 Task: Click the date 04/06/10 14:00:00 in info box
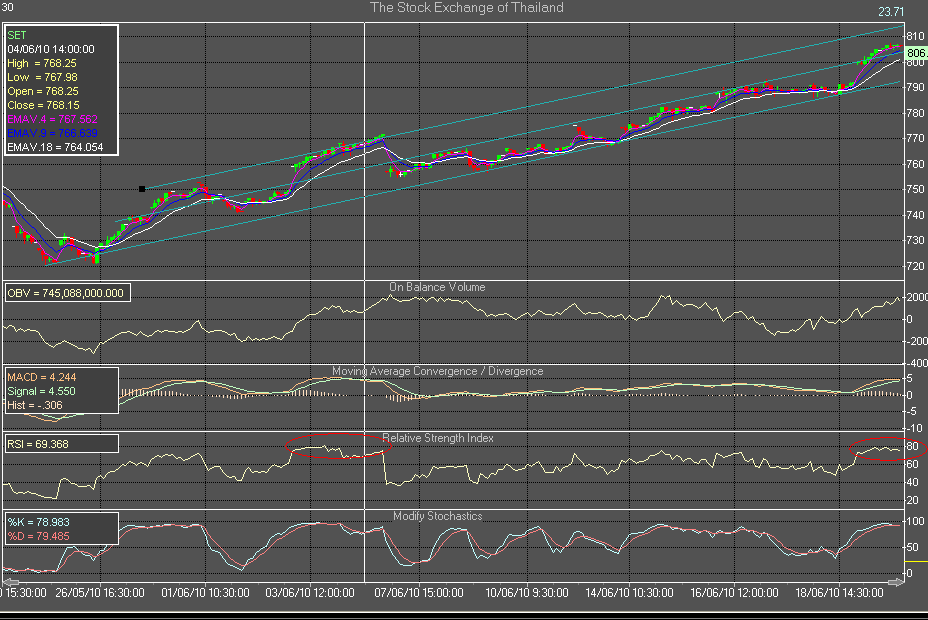[51, 49]
